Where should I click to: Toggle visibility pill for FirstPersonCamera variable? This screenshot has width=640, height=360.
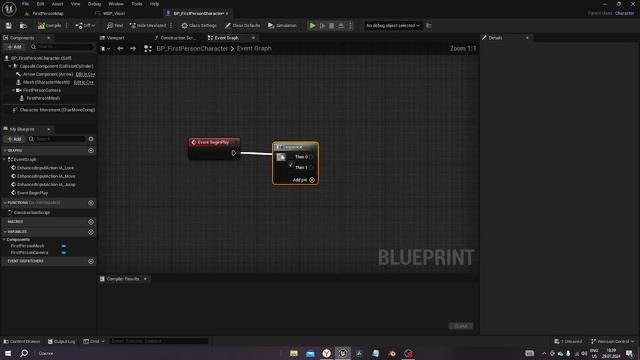click(64, 253)
